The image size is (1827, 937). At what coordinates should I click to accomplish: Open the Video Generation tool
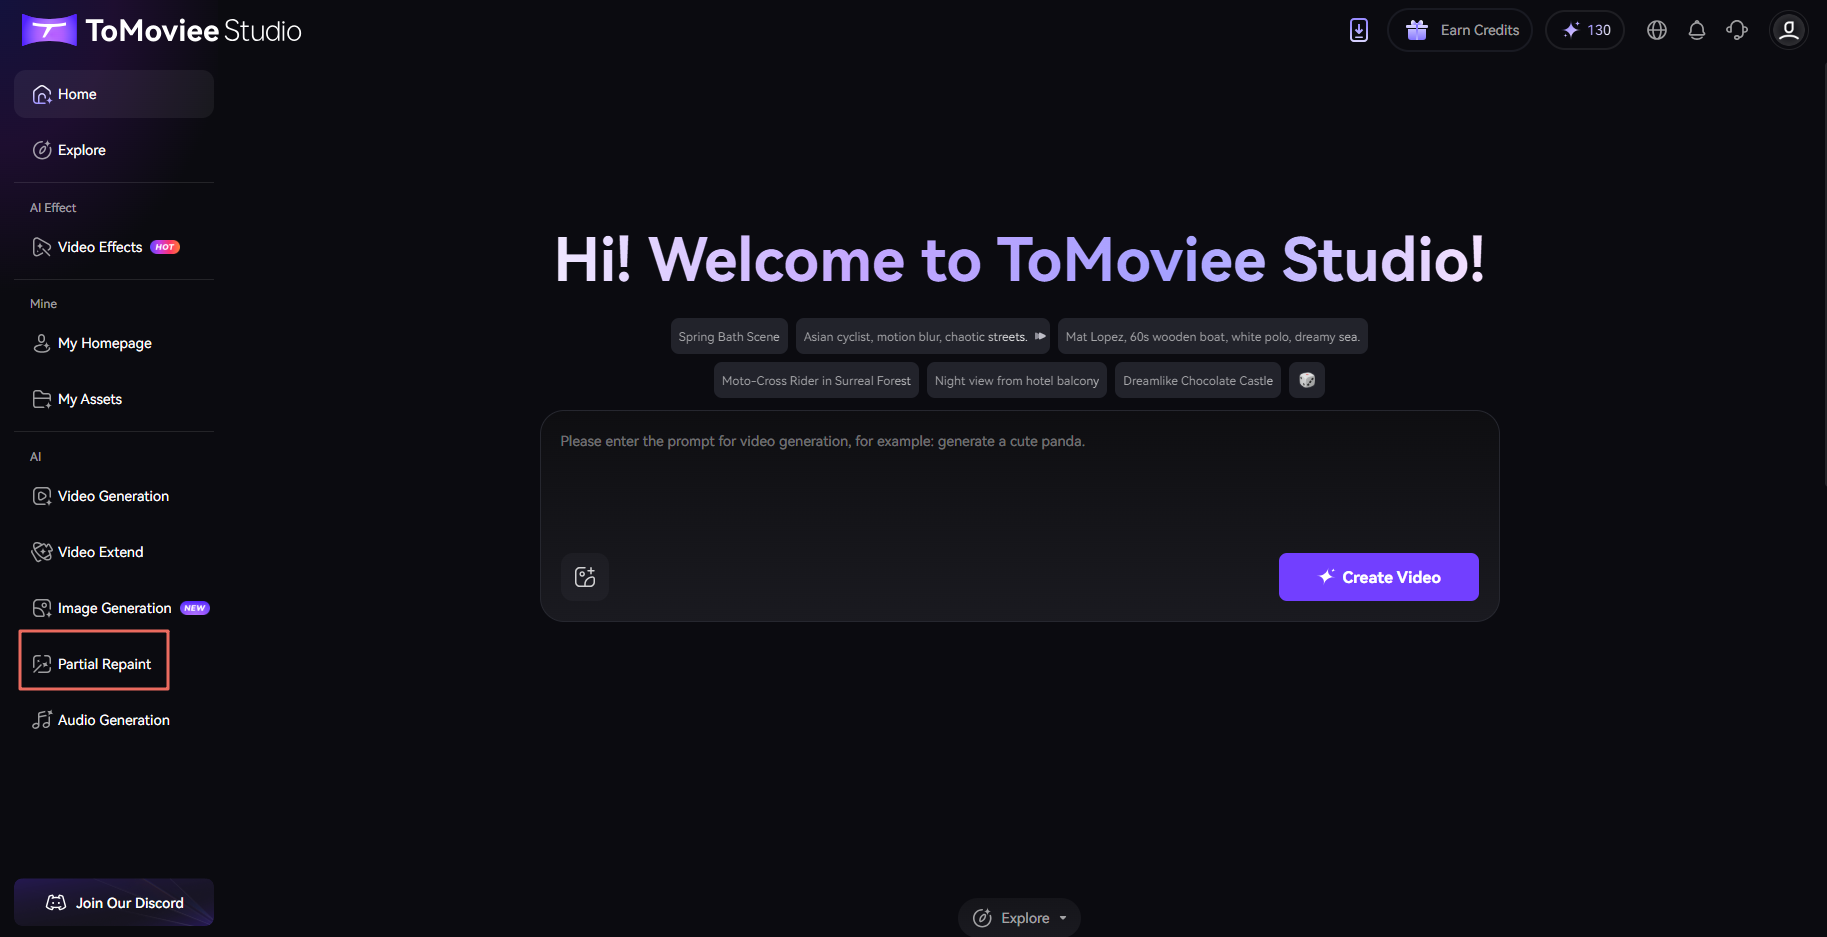pos(113,495)
